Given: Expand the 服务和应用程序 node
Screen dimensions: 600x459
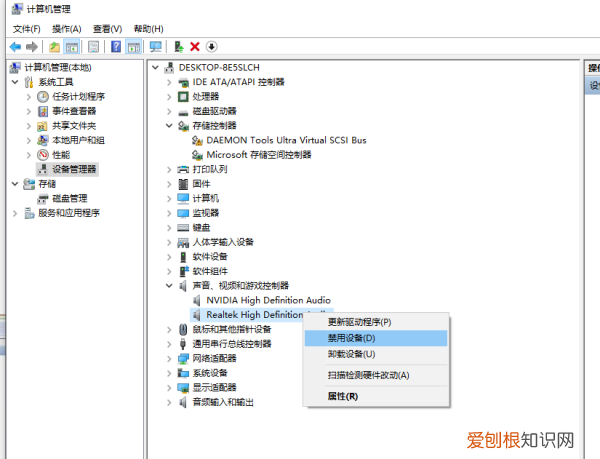Looking at the screenshot, I should click(15, 213).
